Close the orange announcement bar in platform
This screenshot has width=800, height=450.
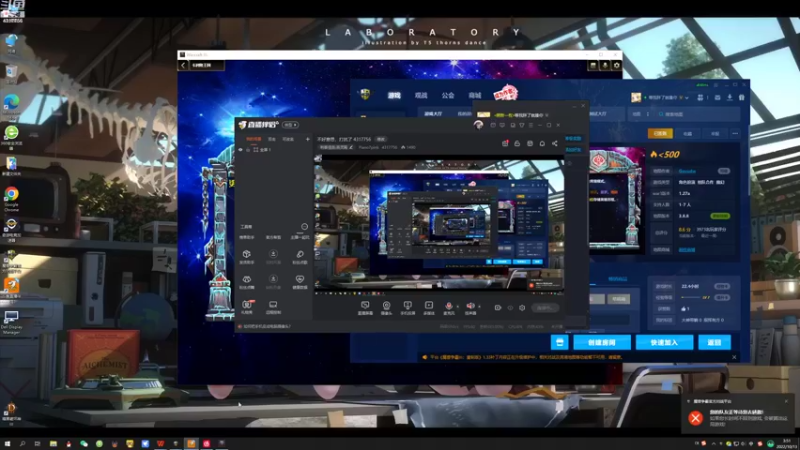pyautogui.click(x=734, y=357)
